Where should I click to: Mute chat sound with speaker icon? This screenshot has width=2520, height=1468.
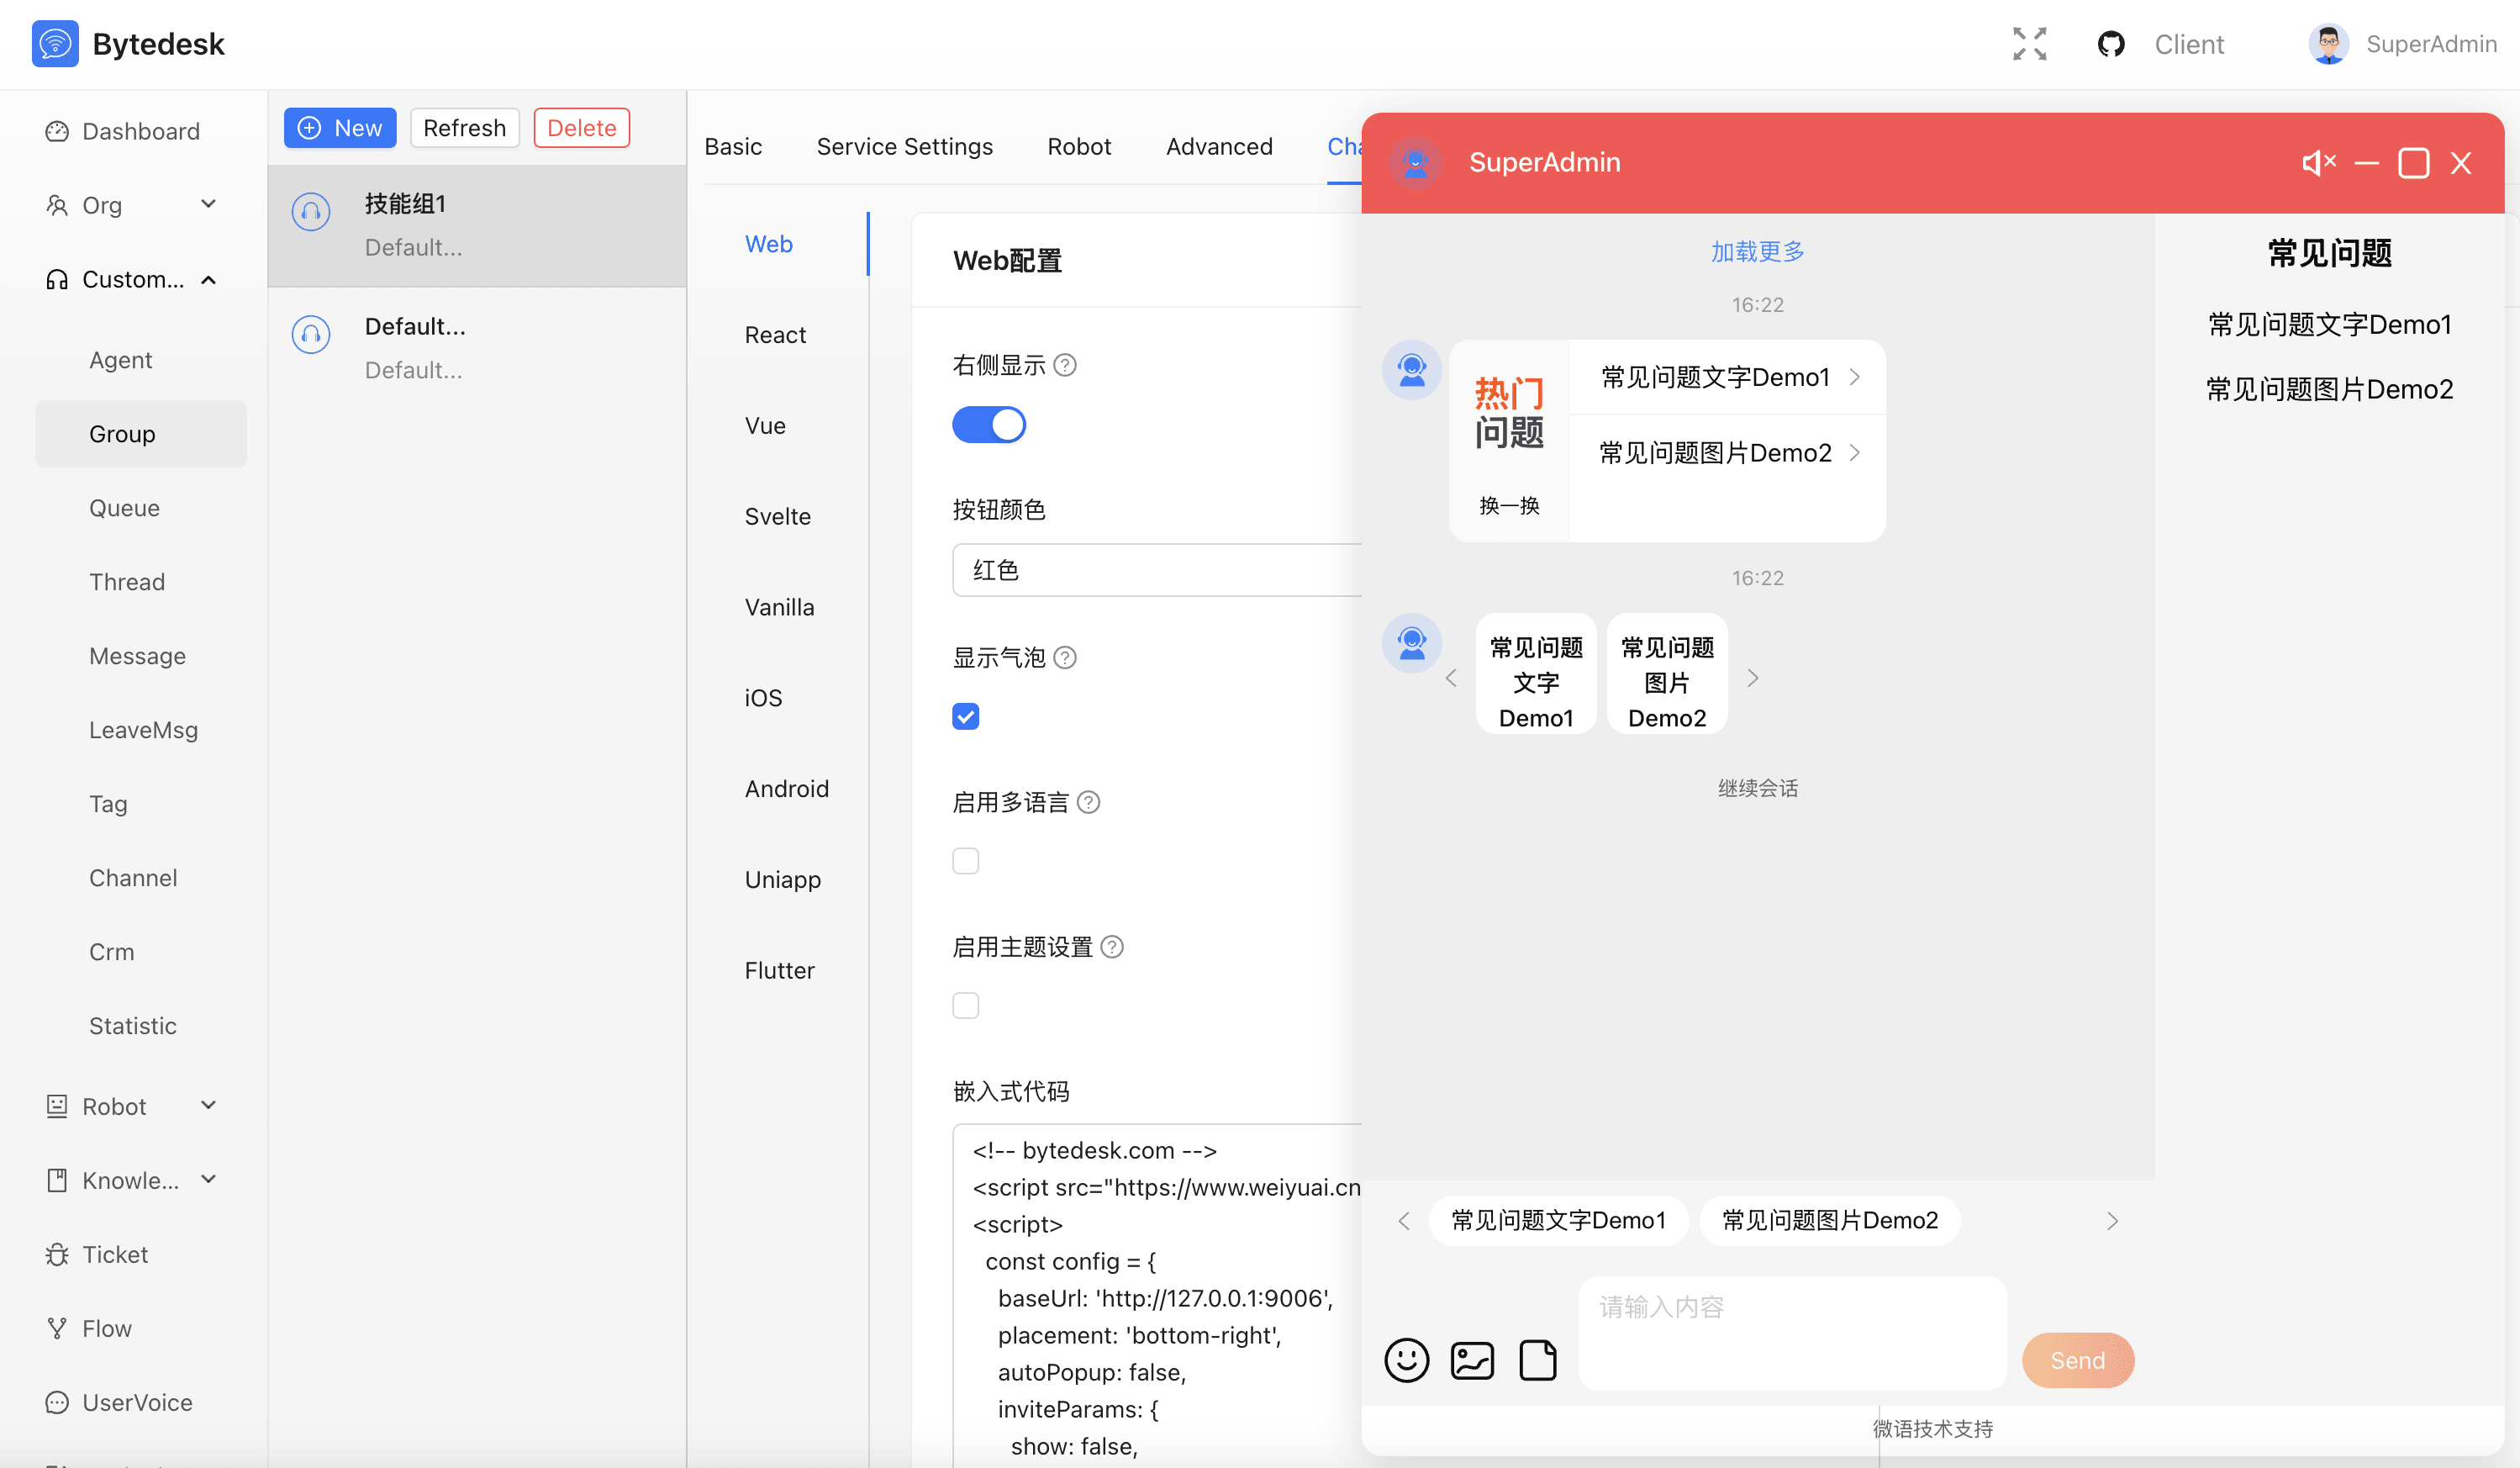click(x=2318, y=162)
